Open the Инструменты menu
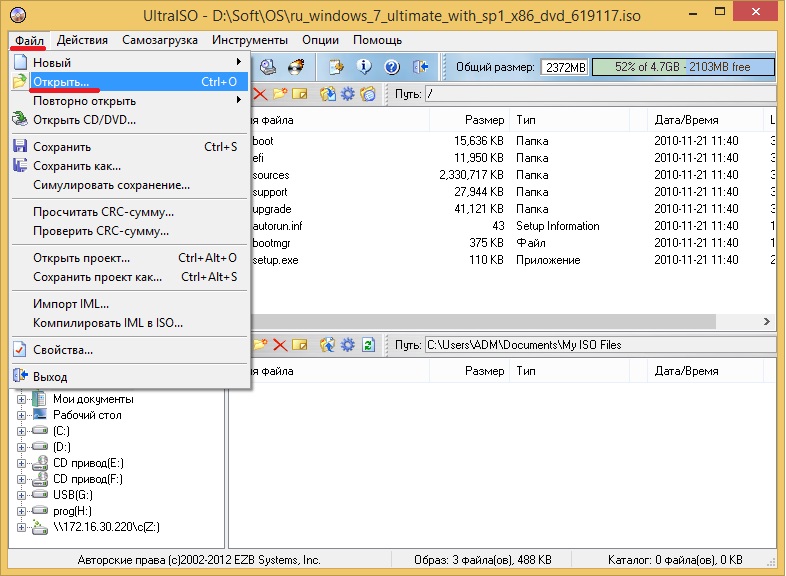 pos(250,40)
